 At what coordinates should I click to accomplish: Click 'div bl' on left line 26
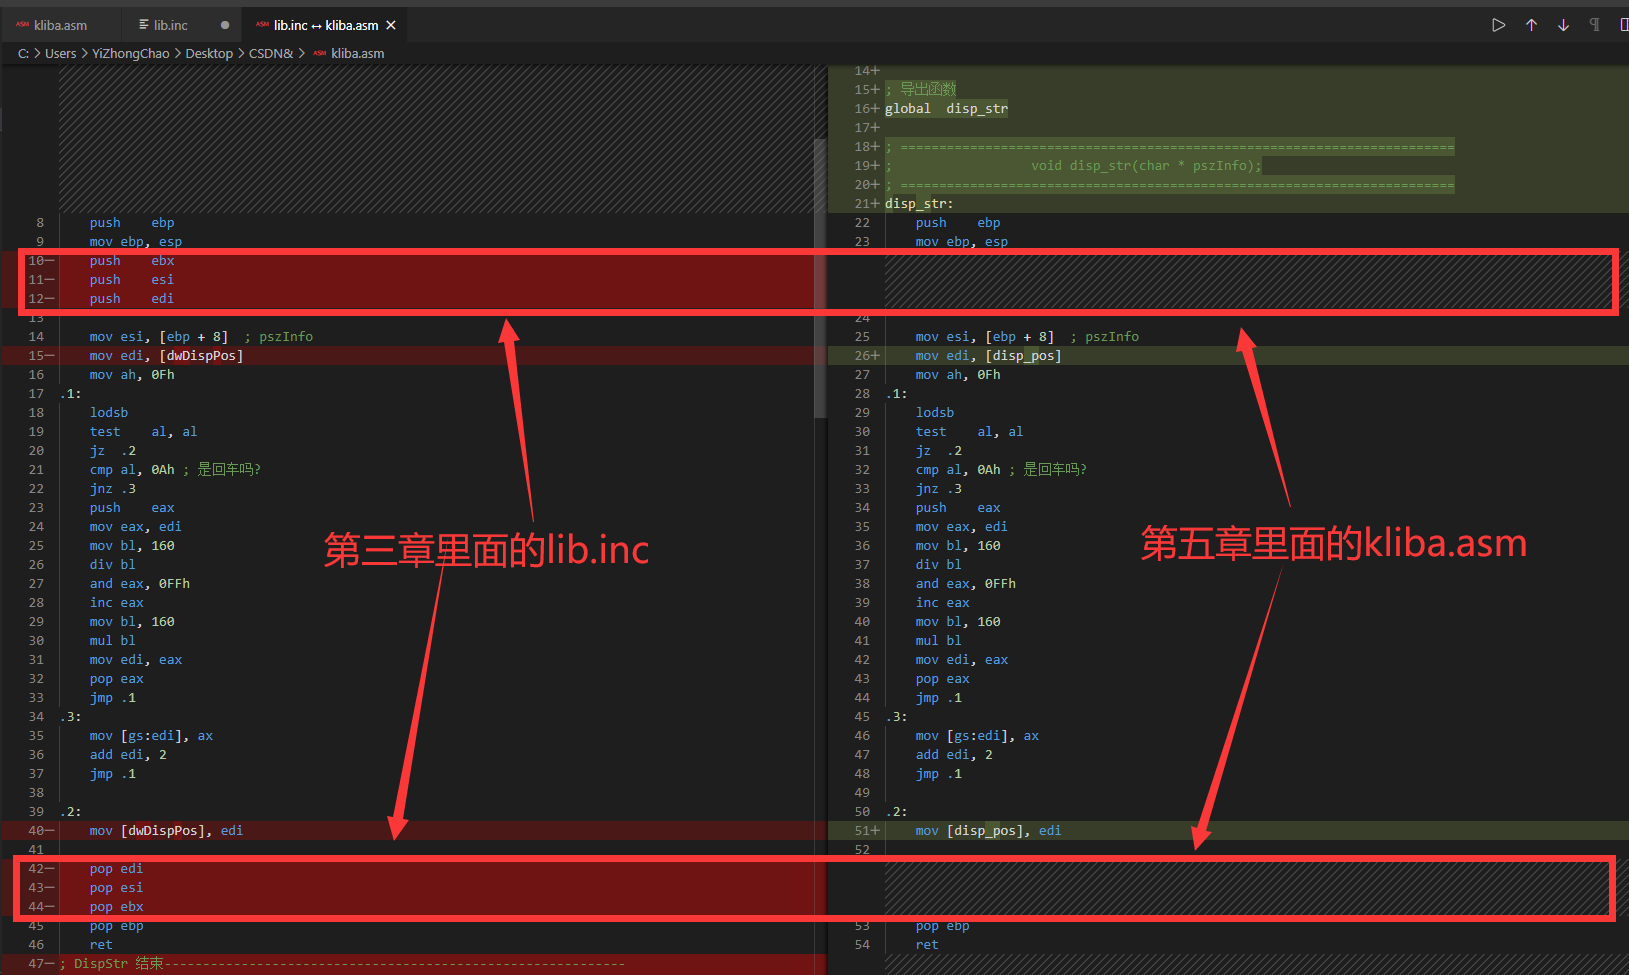pos(113,565)
